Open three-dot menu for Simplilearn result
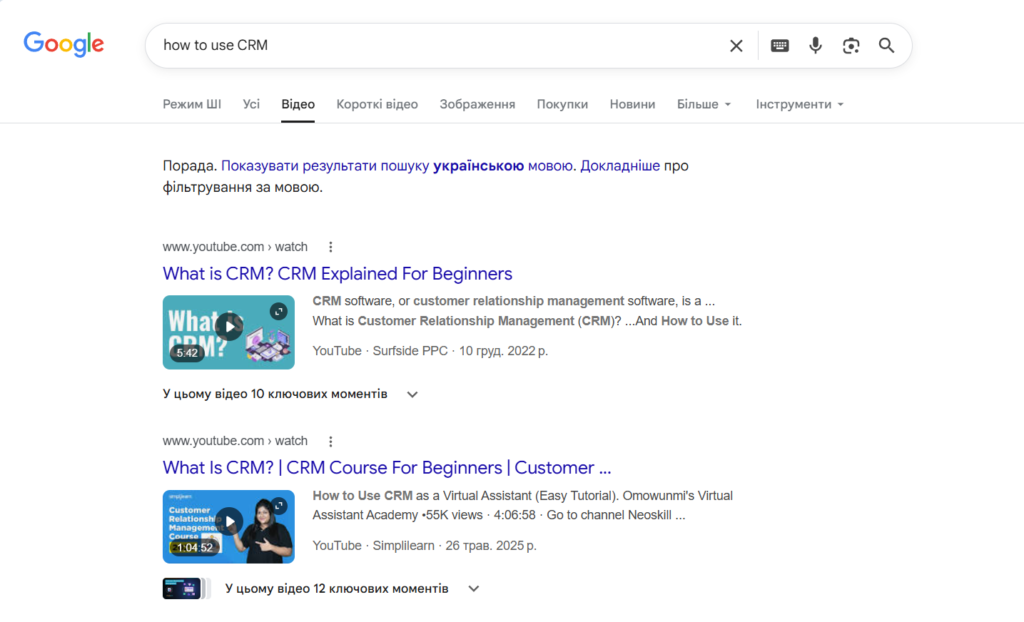The width and height of the screenshot is (1024, 622). coord(331,441)
